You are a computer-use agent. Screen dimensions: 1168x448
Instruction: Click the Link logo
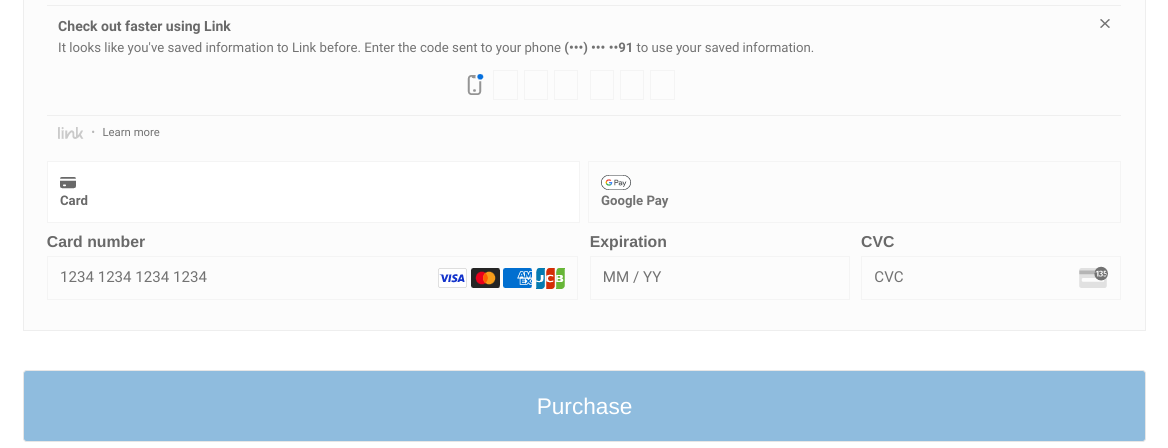point(70,133)
